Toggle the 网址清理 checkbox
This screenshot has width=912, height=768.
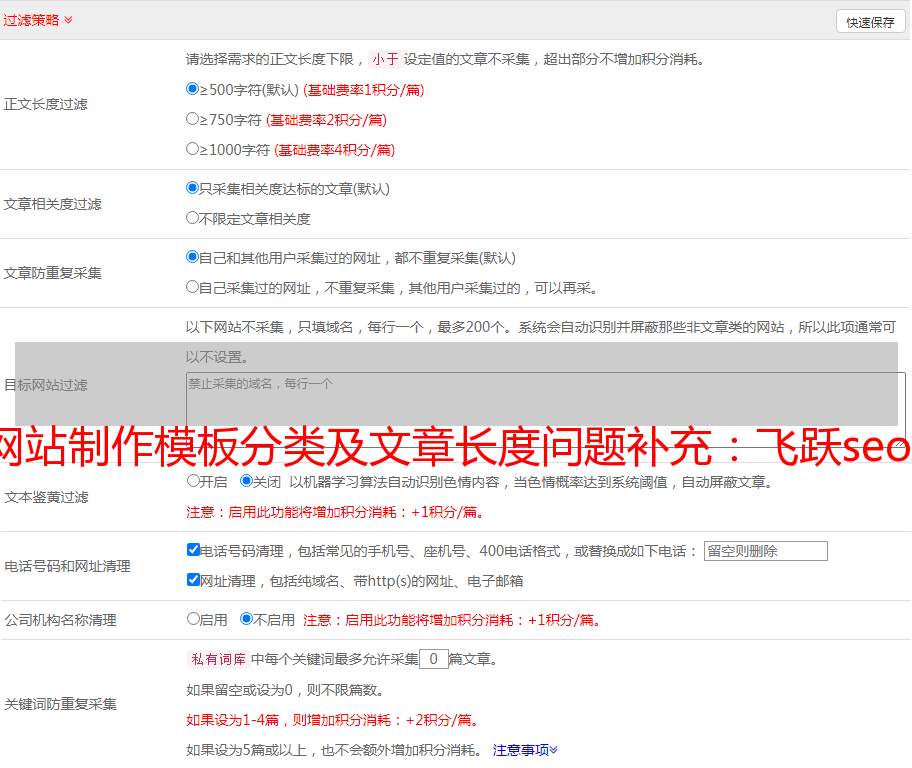coord(193,579)
